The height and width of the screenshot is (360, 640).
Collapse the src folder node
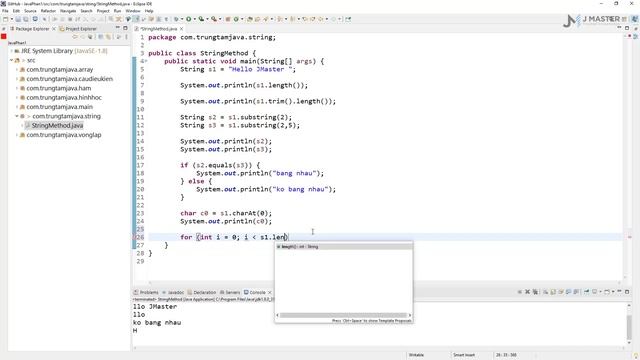click(x=11, y=60)
